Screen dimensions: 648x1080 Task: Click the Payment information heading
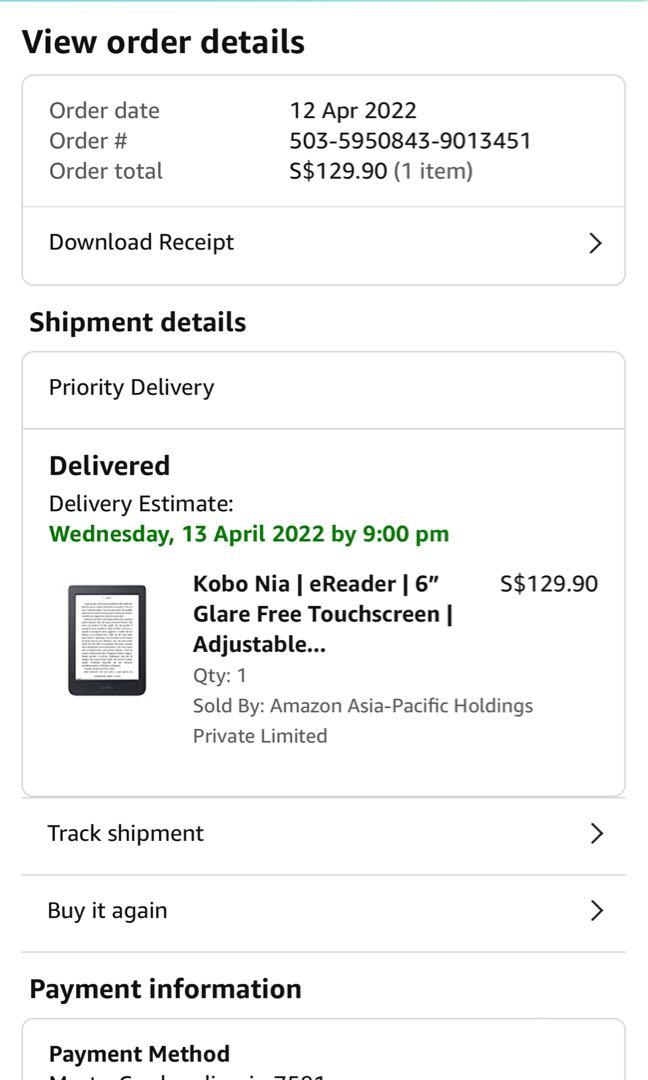click(165, 988)
